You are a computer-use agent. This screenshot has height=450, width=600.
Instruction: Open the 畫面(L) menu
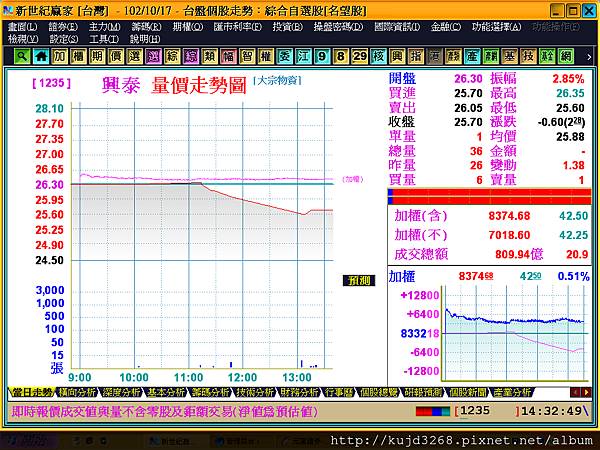(23, 27)
